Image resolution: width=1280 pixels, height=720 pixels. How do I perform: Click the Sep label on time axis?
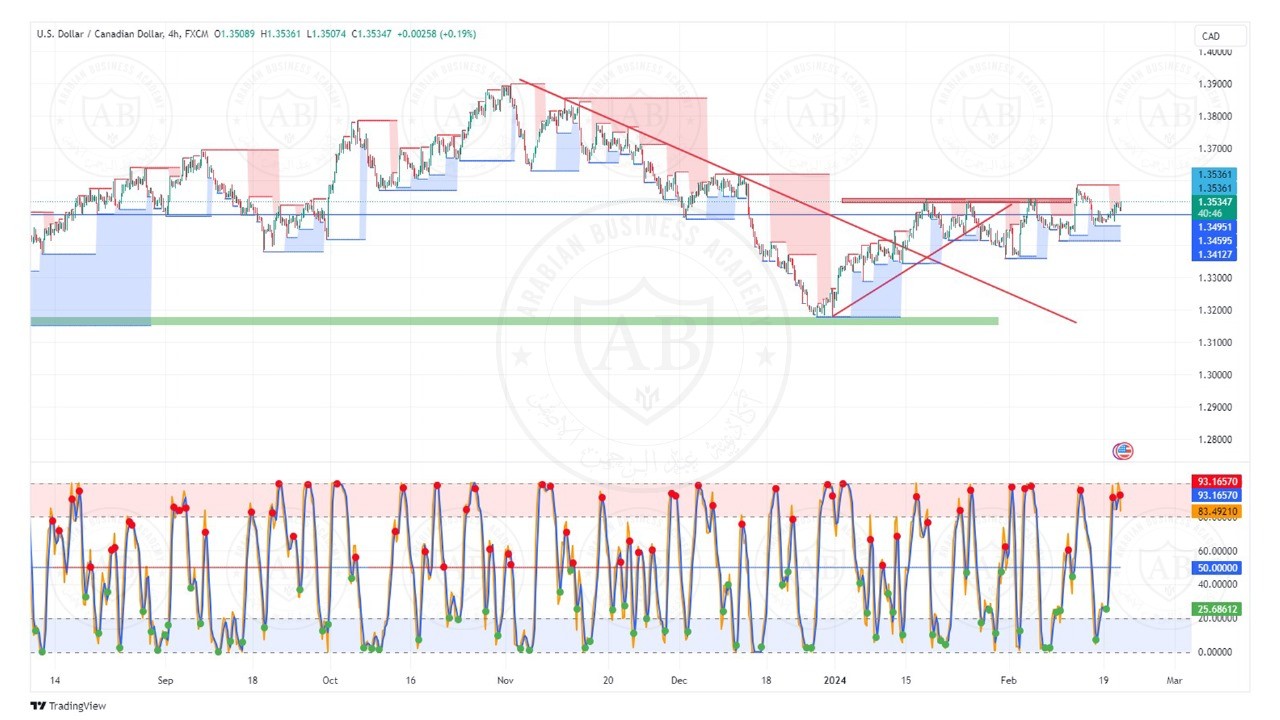click(x=165, y=680)
